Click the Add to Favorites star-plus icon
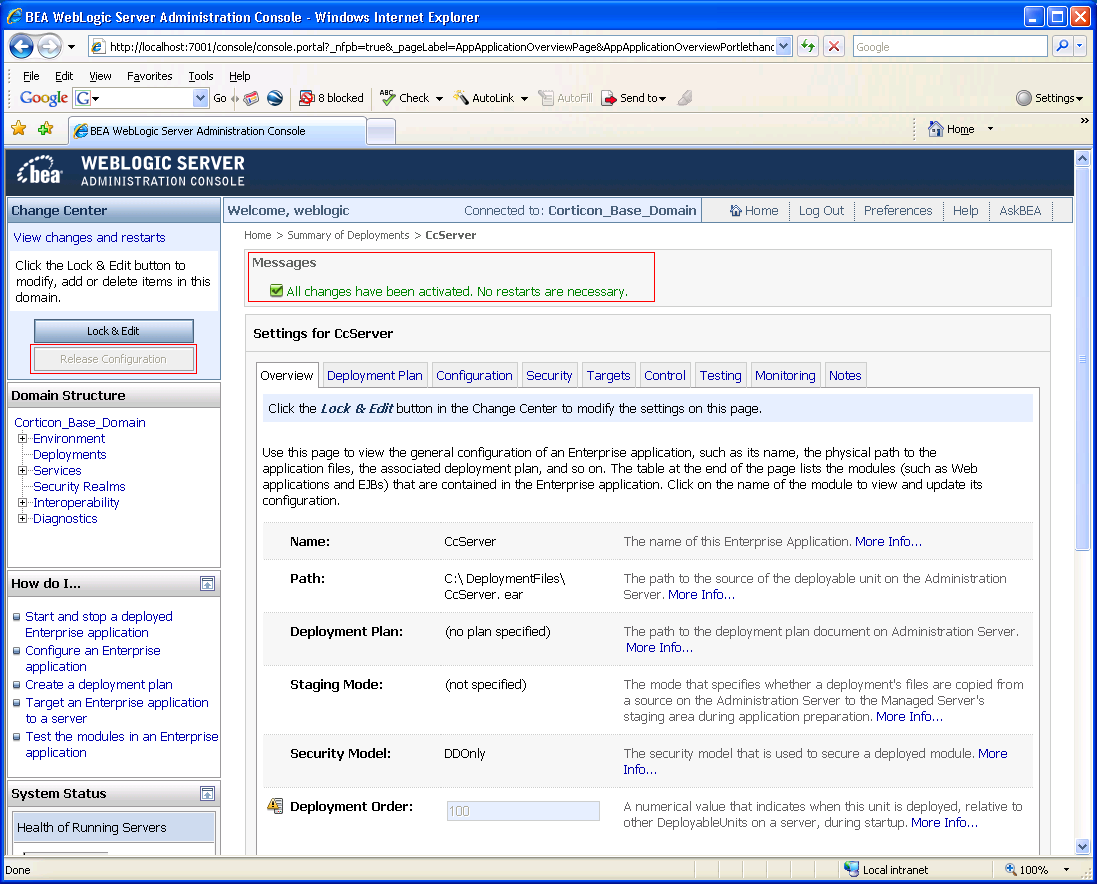 (x=46, y=128)
